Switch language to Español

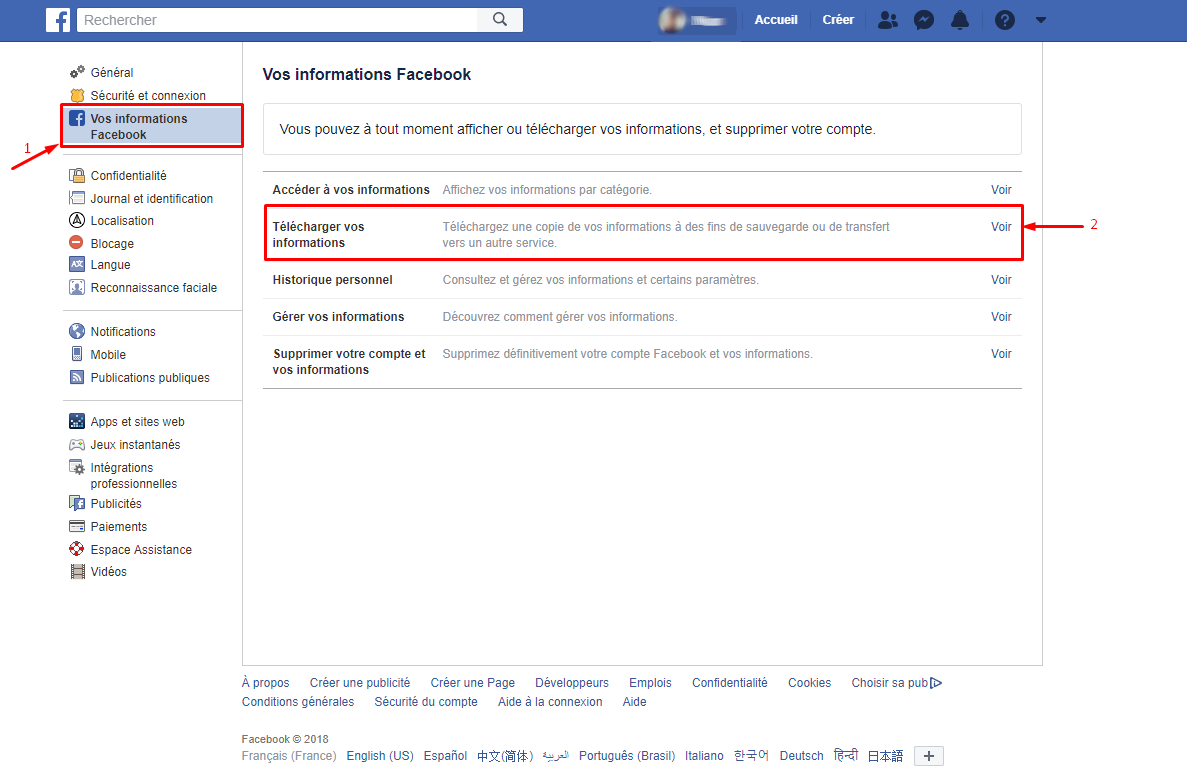(445, 756)
